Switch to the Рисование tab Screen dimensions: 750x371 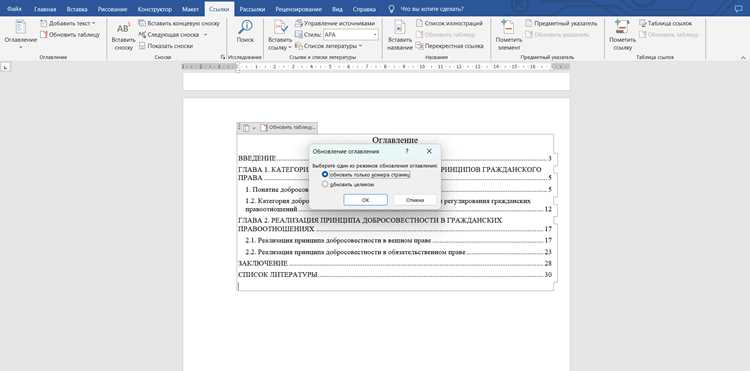112,9
